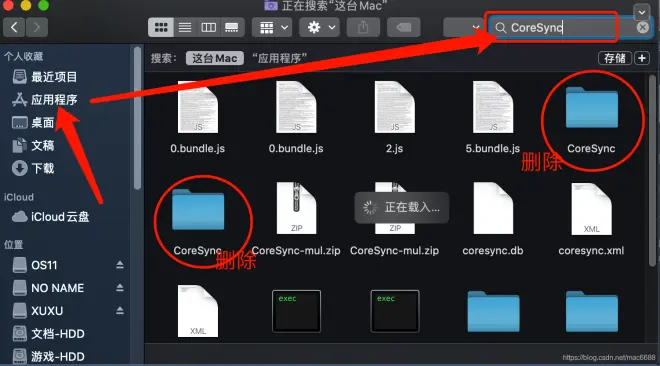Viewport: 660px width, 366px height.
Task: Switch to icon view mode
Action: tap(161, 28)
